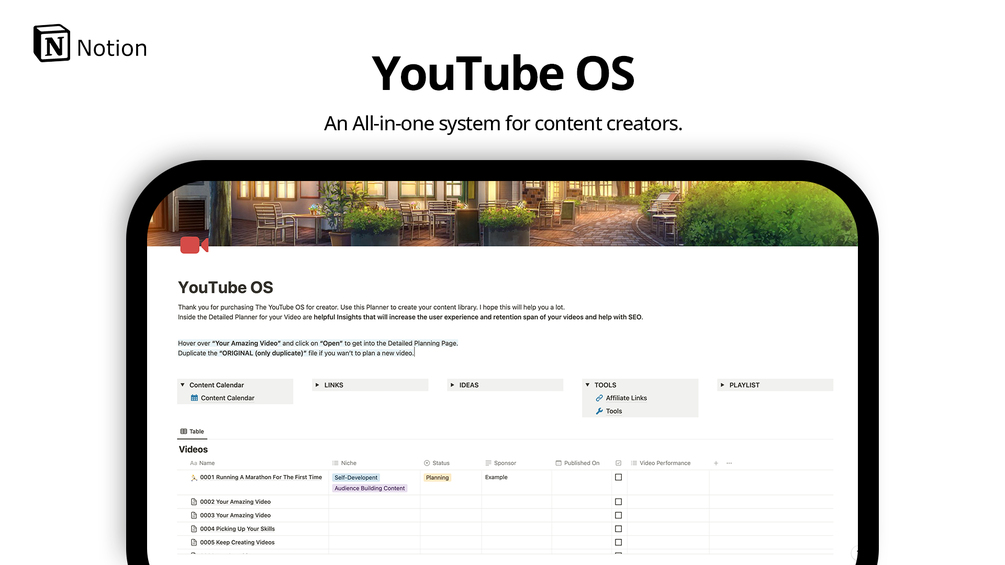1005x565 pixels.
Task: Expand the PLAYLIST toggle arrow
Action: (x=722, y=385)
